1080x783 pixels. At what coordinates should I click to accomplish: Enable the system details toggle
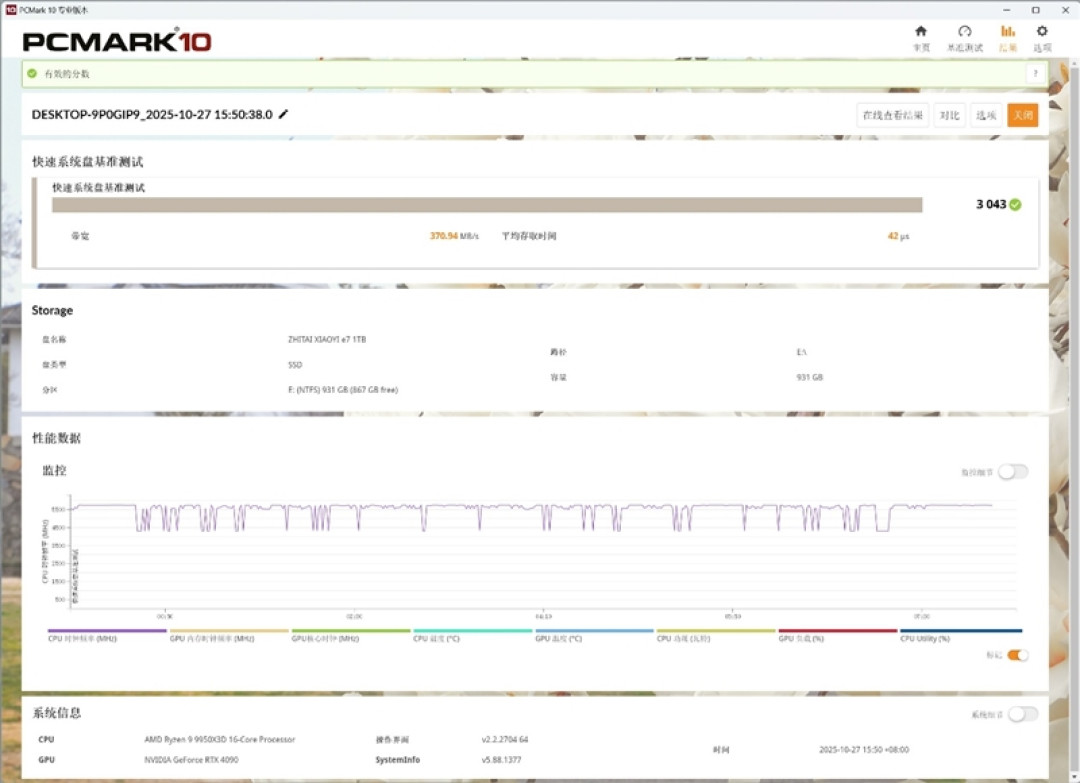coord(1023,714)
